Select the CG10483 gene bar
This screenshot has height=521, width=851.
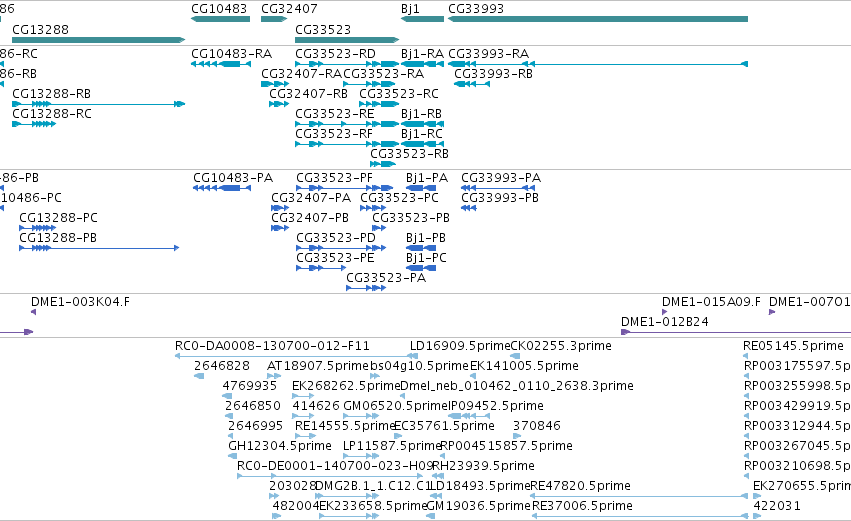220,19
